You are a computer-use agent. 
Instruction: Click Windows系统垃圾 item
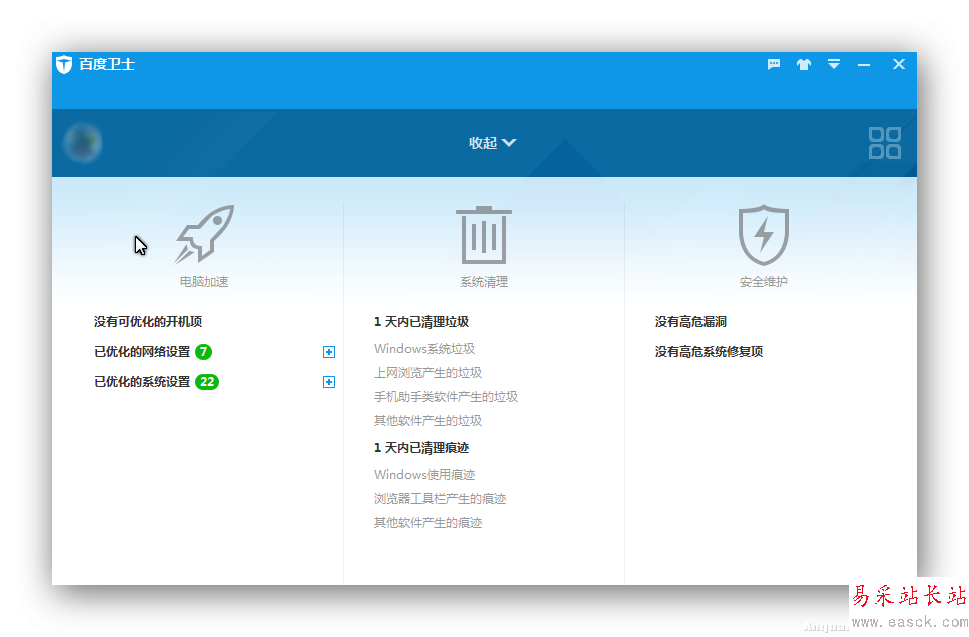point(425,348)
